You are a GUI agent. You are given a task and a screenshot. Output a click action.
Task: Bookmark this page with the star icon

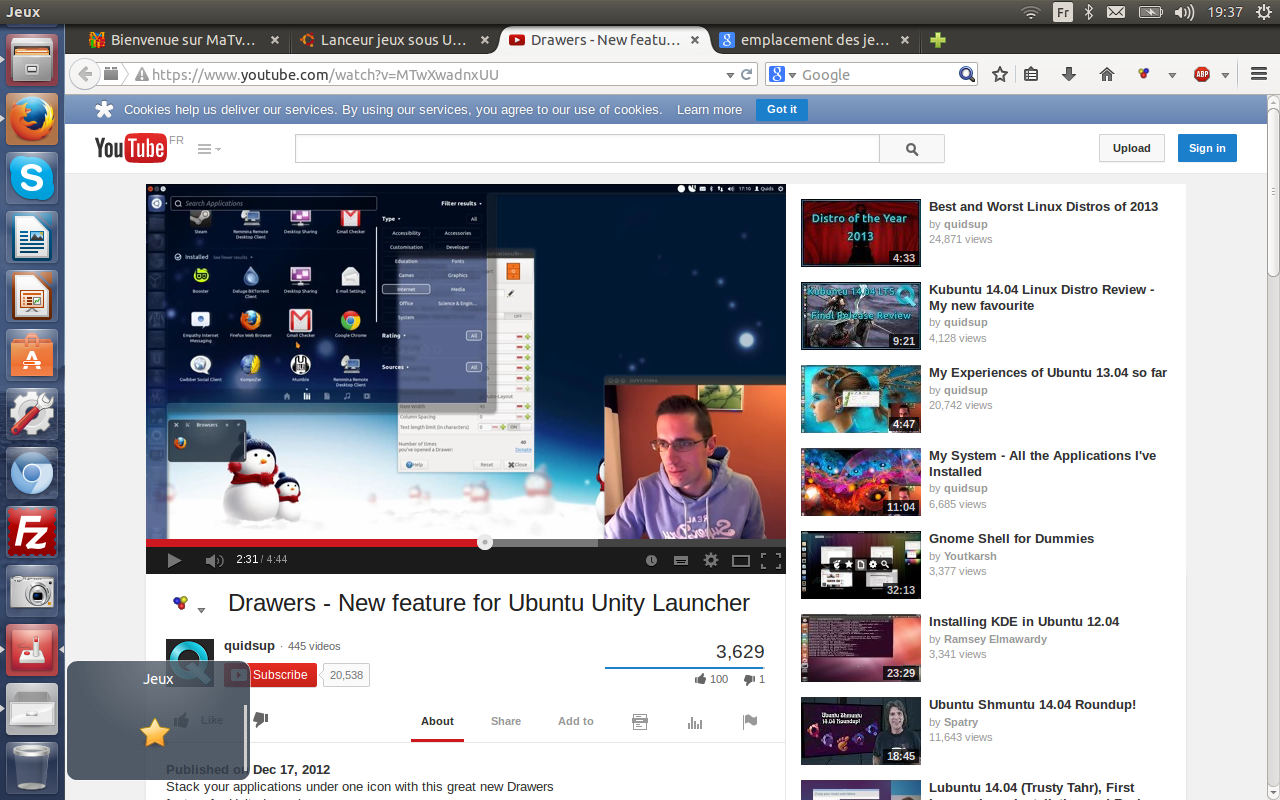(x=999, y=74)
